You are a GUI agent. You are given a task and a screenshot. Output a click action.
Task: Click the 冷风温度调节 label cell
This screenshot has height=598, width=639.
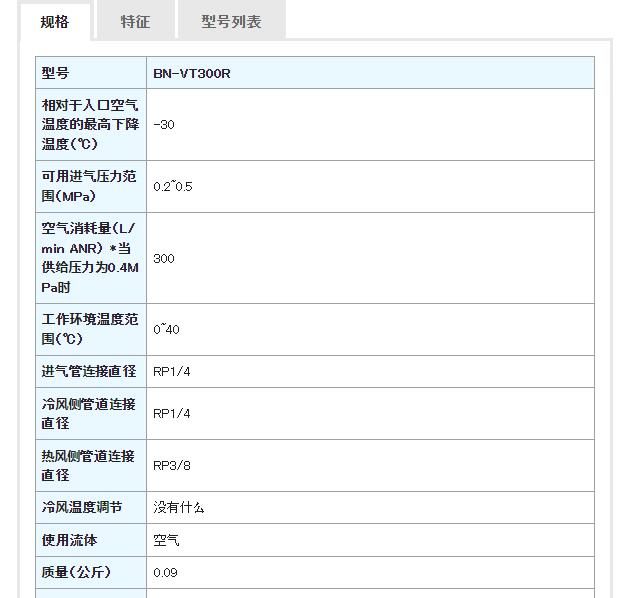pos(91,508)
